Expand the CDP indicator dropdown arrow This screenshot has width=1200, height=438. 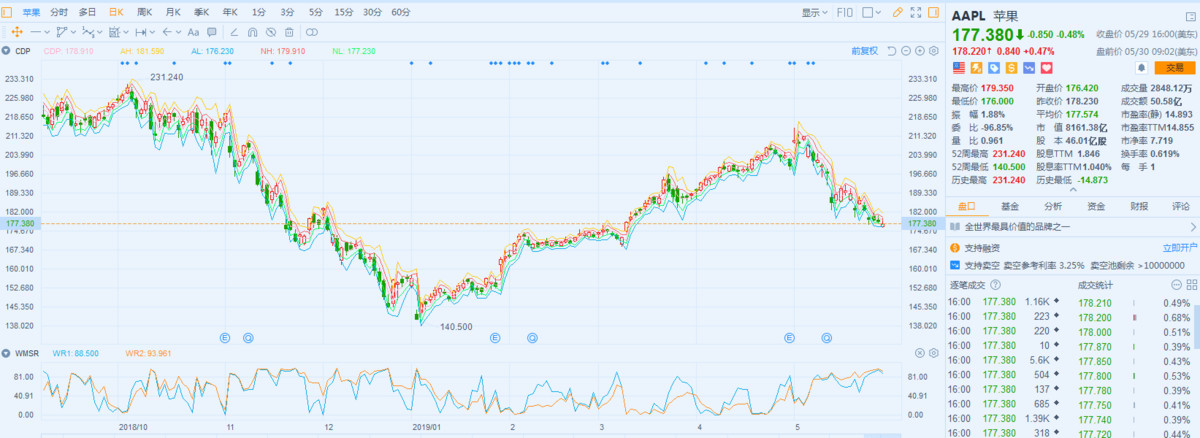tap(6, 50)
